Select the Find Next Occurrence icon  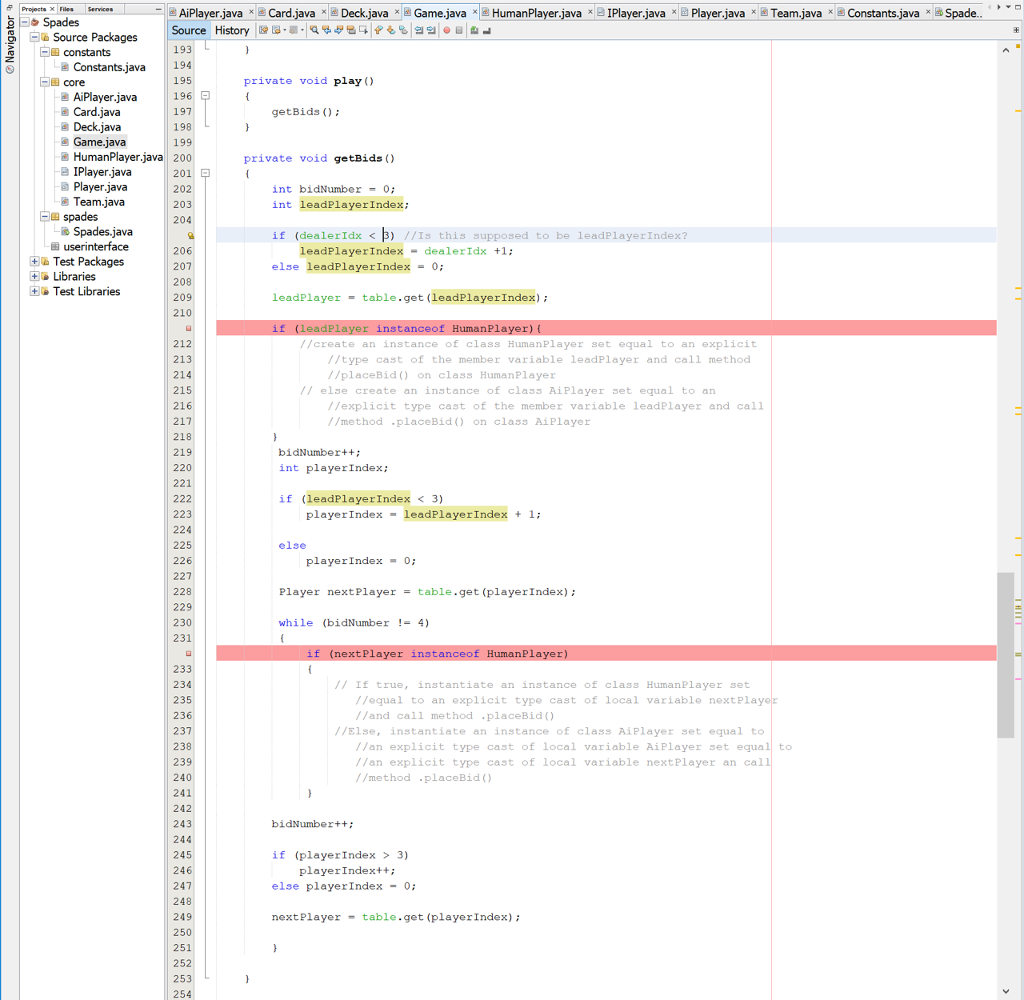pyautogui.click(x=339, y=31)
